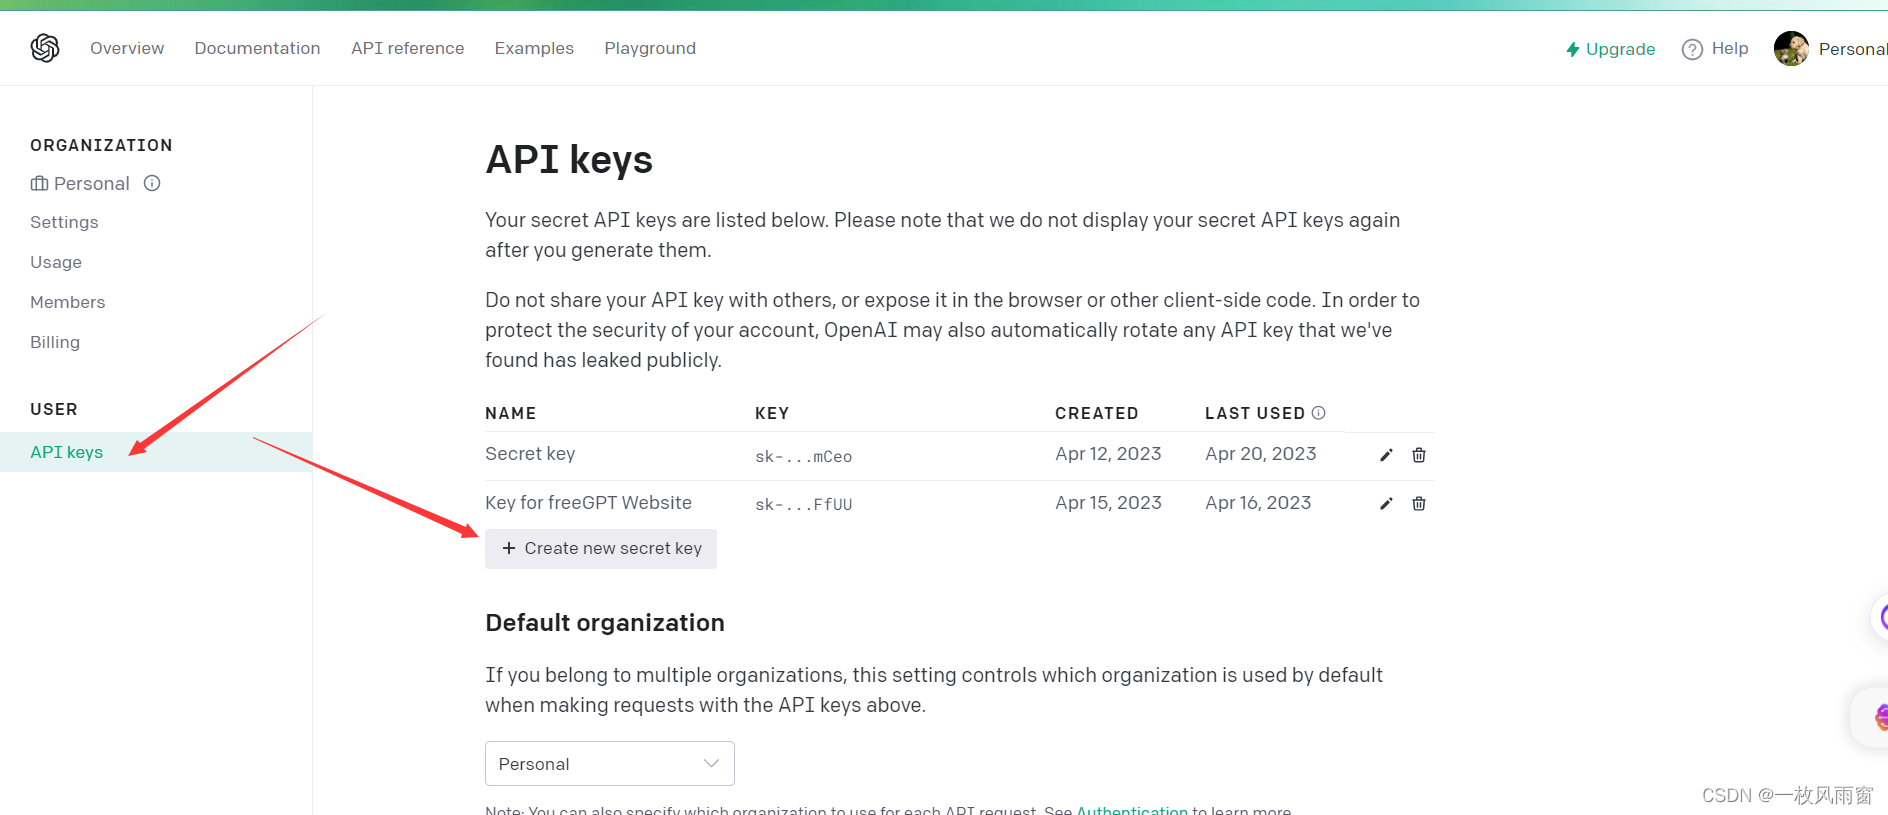Image resolution: width=1888 pixels, height=815 pixels.
Task: Open the Personal default organization dropdown
Action: pos(610,763)
